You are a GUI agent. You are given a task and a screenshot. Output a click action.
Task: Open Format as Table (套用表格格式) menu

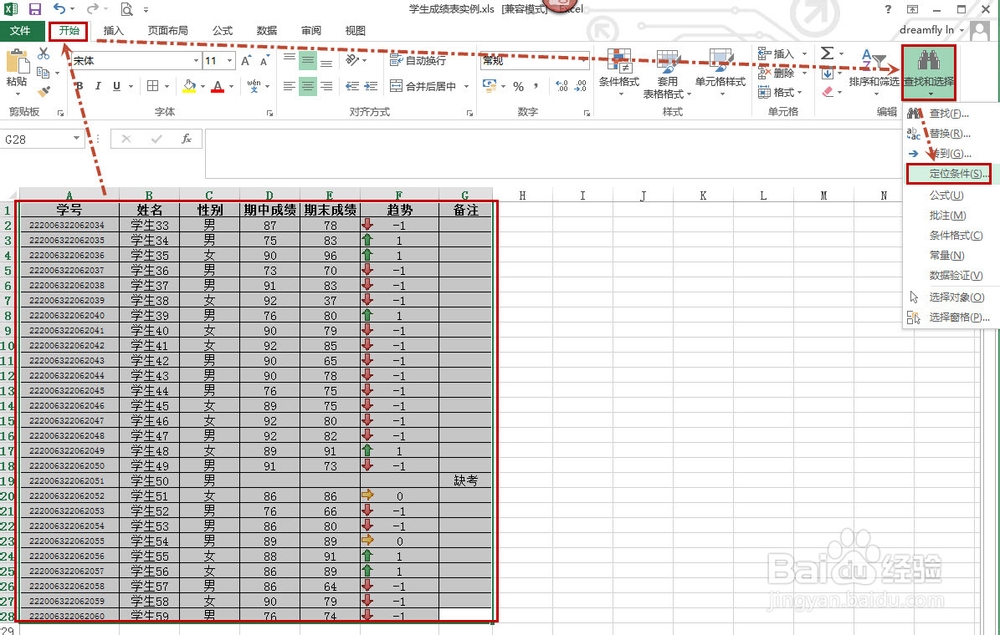(x=667, y=74)
